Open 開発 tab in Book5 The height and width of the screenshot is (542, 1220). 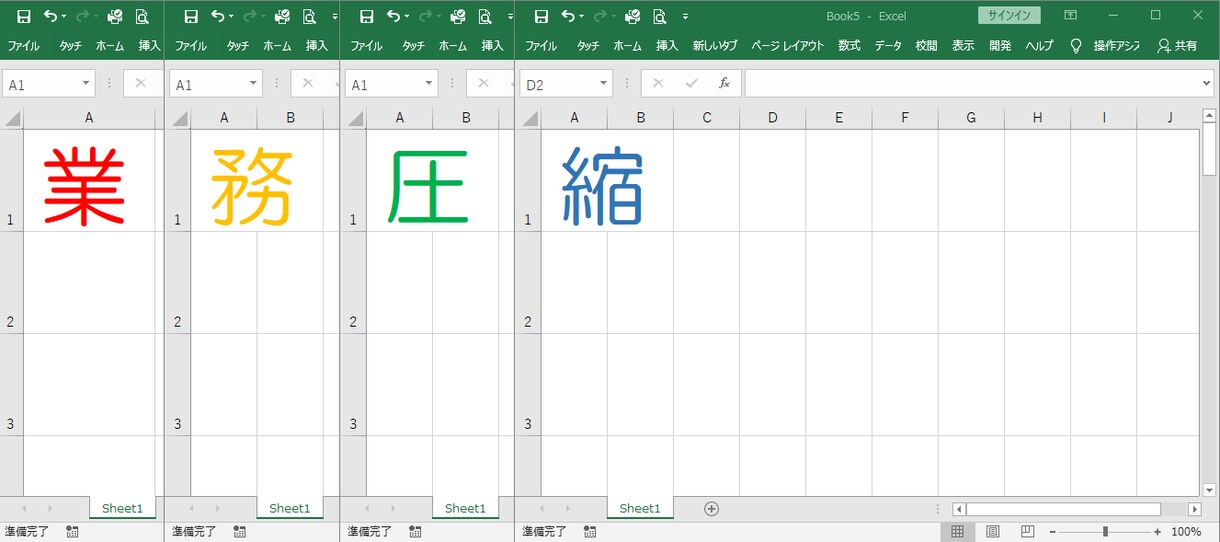click(1000, 46)
